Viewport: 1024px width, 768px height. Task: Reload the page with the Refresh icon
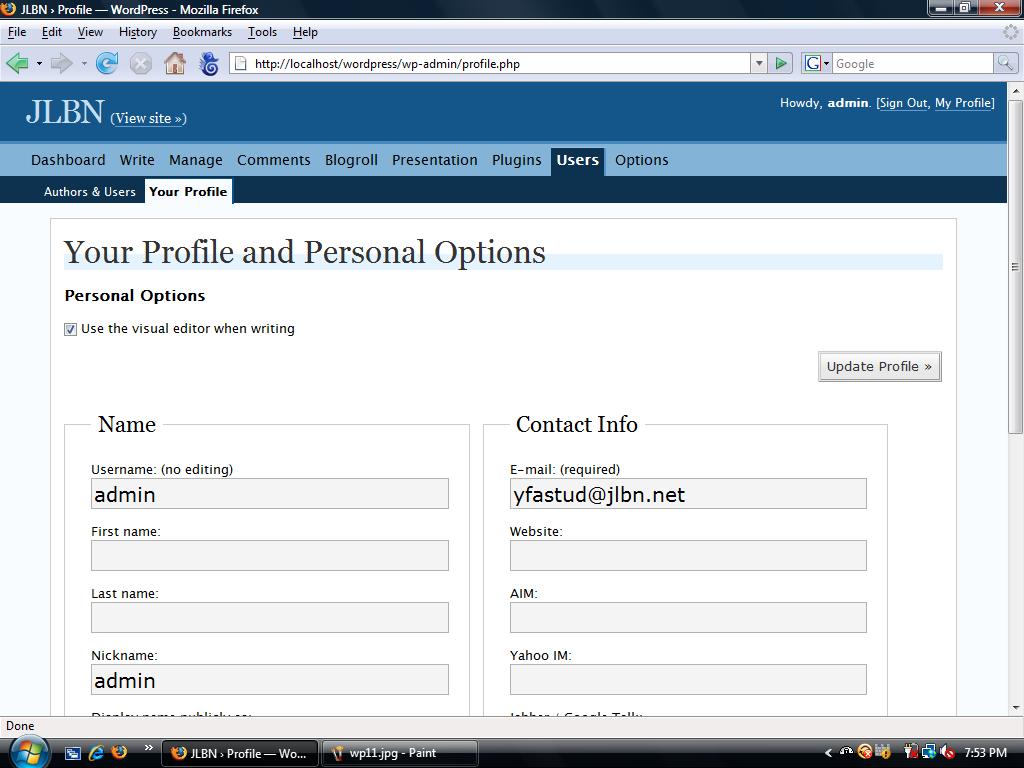pyautogui.click(x=107, y=64)
